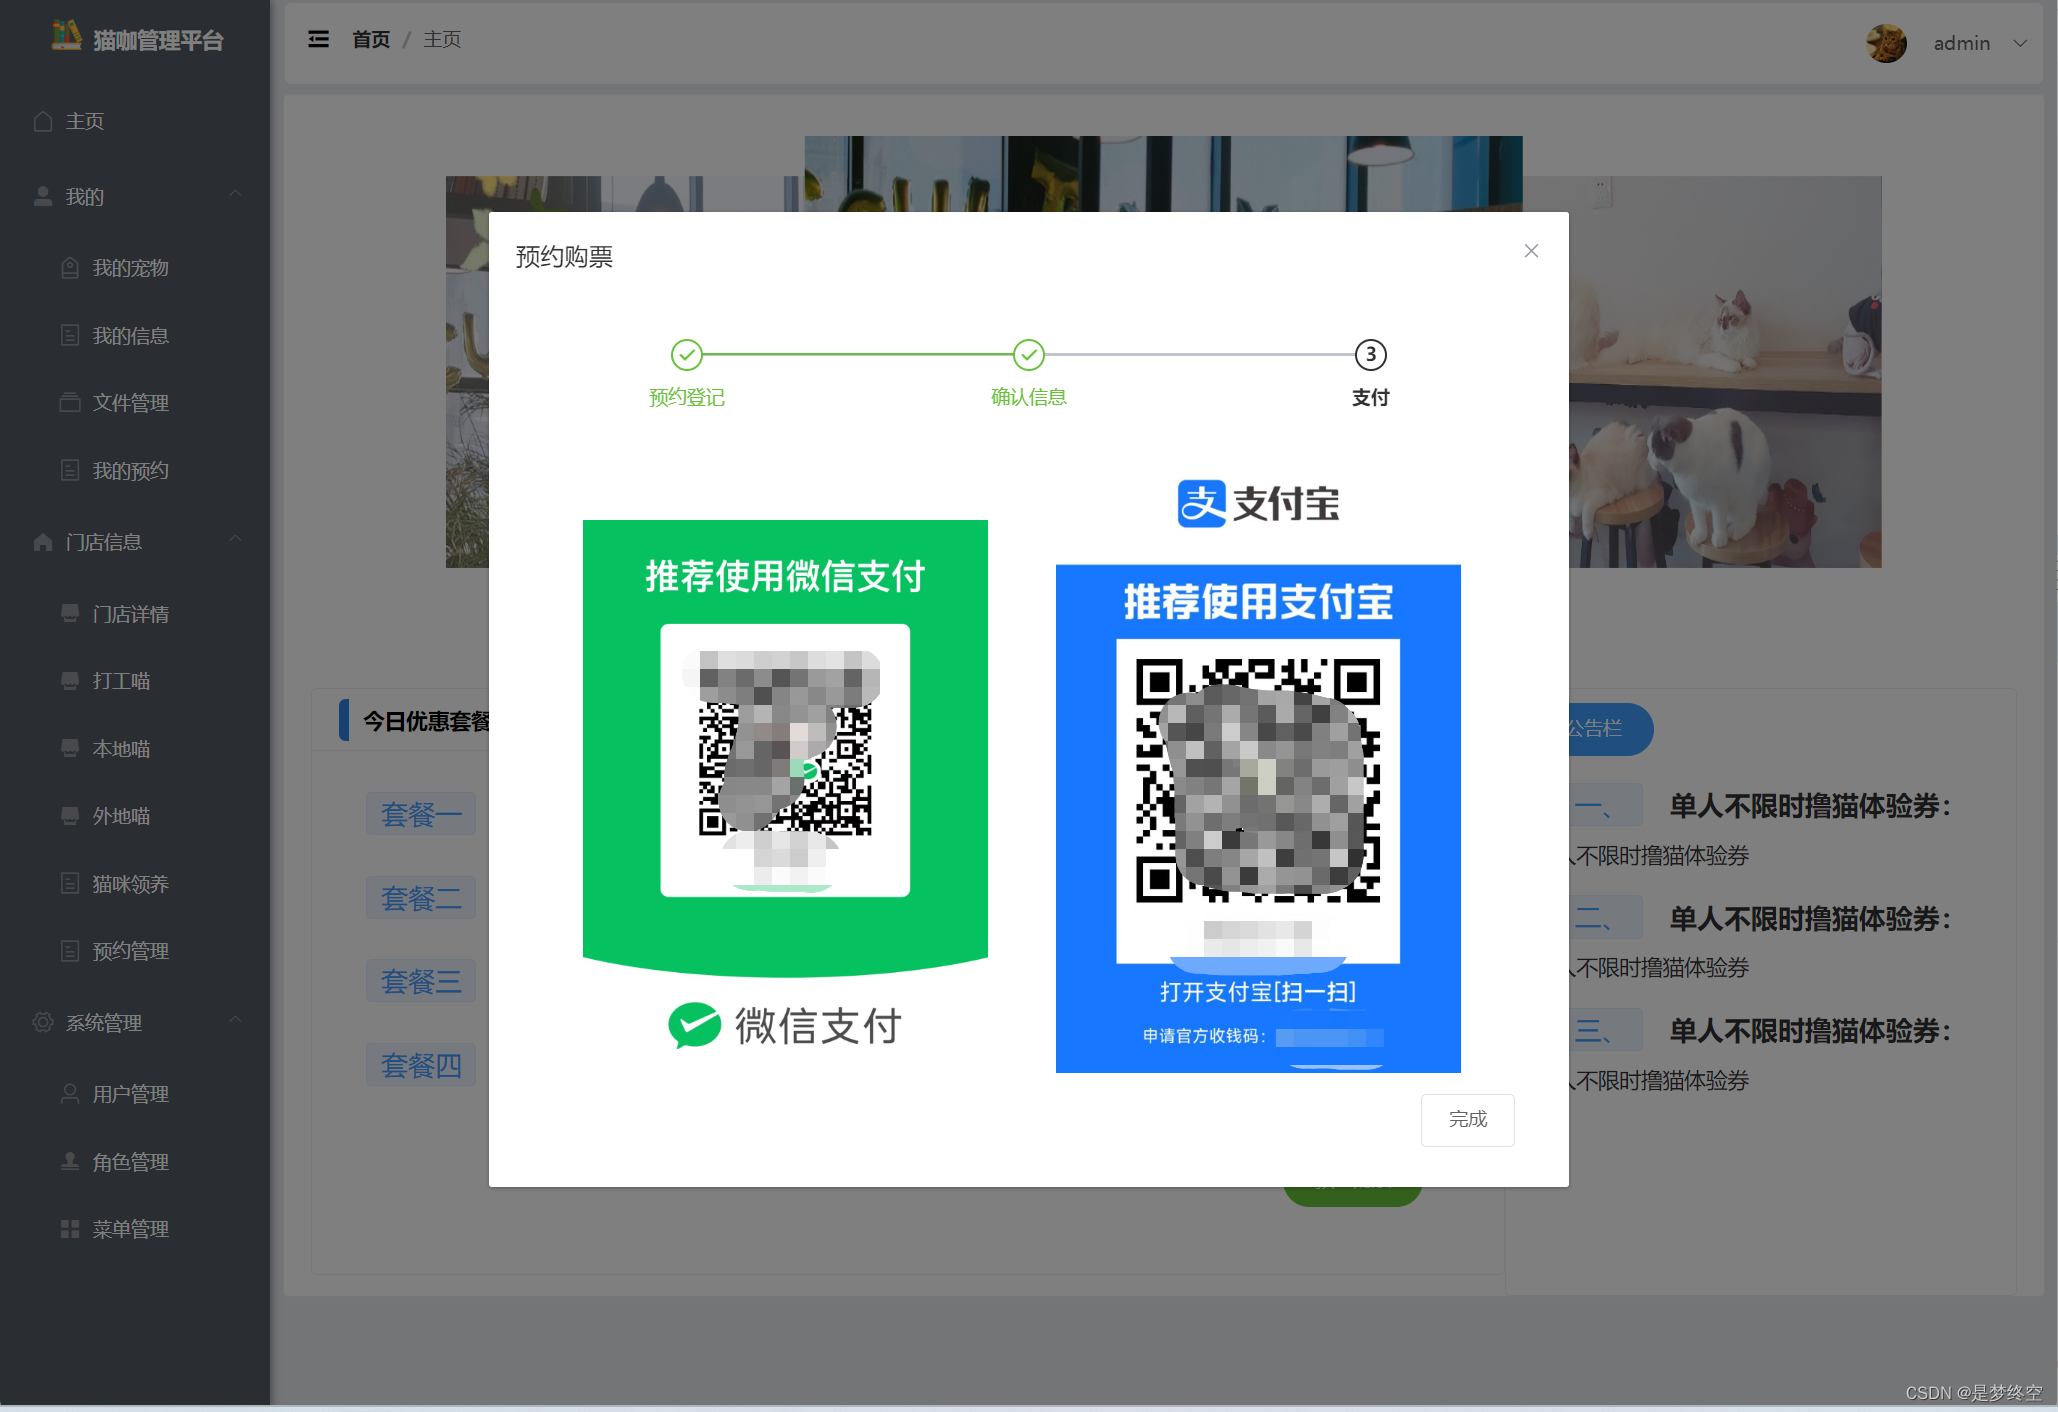Viewport: 2058px width, 1412px height.
Task: Click the user icon beside 用户管理
Action: 70,1093
